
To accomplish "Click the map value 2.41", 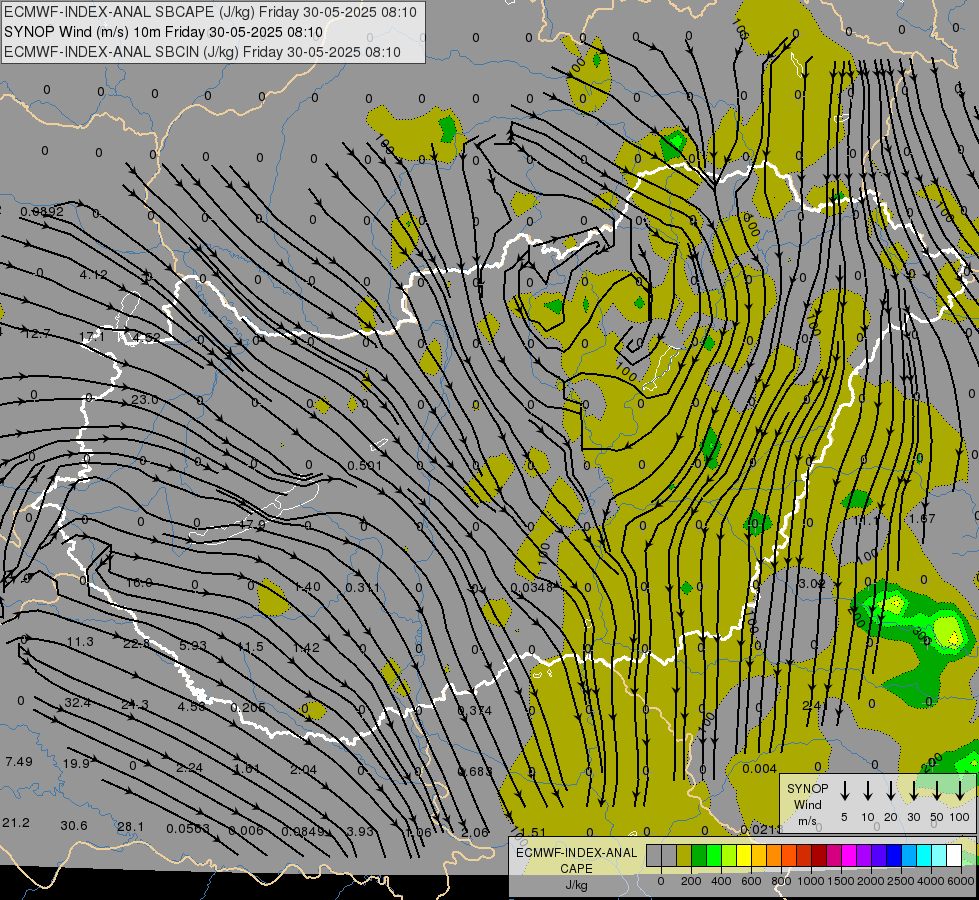I will (x=815, y=705).
